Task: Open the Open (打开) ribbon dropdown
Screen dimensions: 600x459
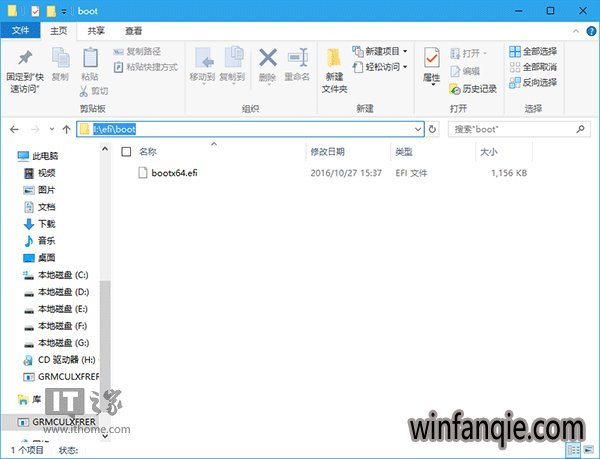Action: coord(468,53)
